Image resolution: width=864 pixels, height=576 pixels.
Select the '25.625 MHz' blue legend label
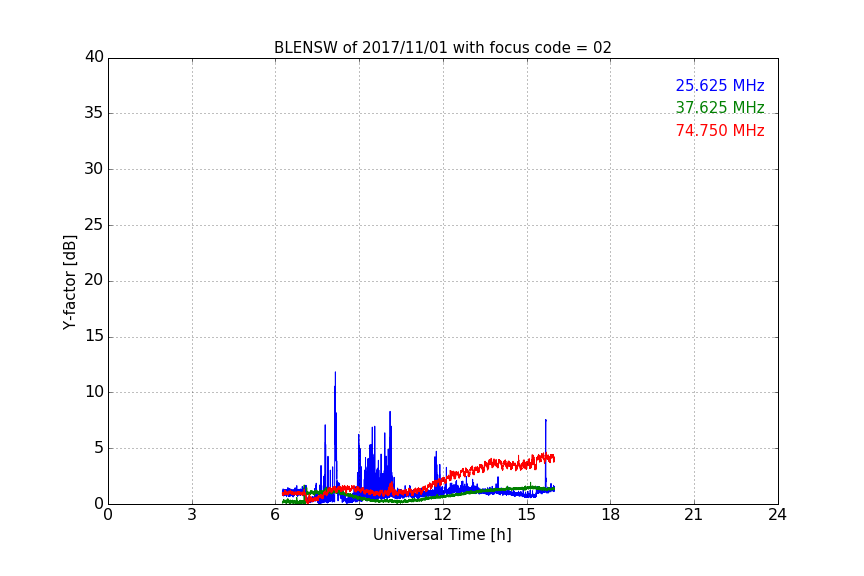click(720, 85)
